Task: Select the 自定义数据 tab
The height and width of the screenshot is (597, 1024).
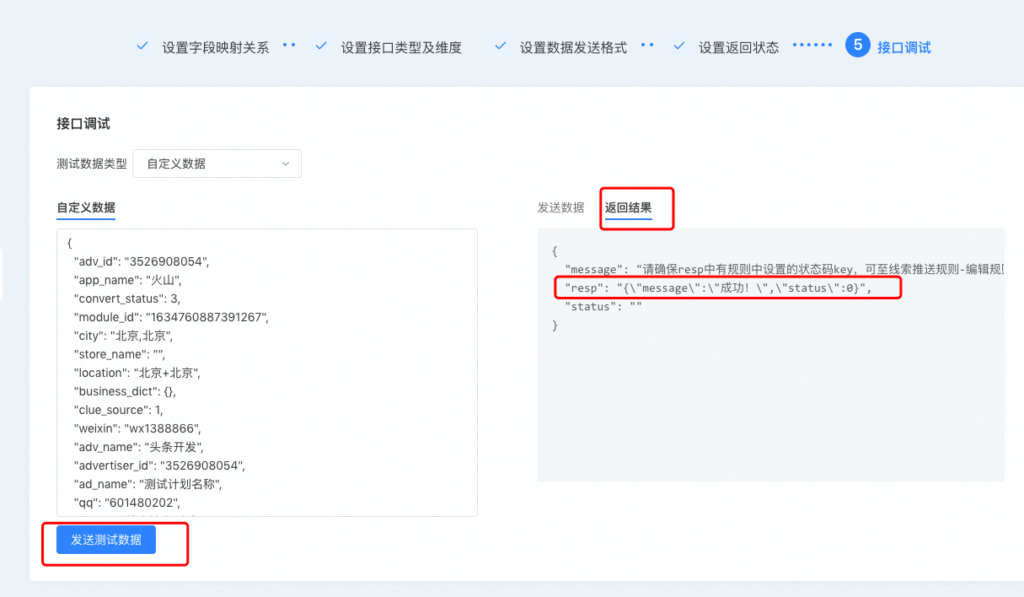Action: click(86, 208)
